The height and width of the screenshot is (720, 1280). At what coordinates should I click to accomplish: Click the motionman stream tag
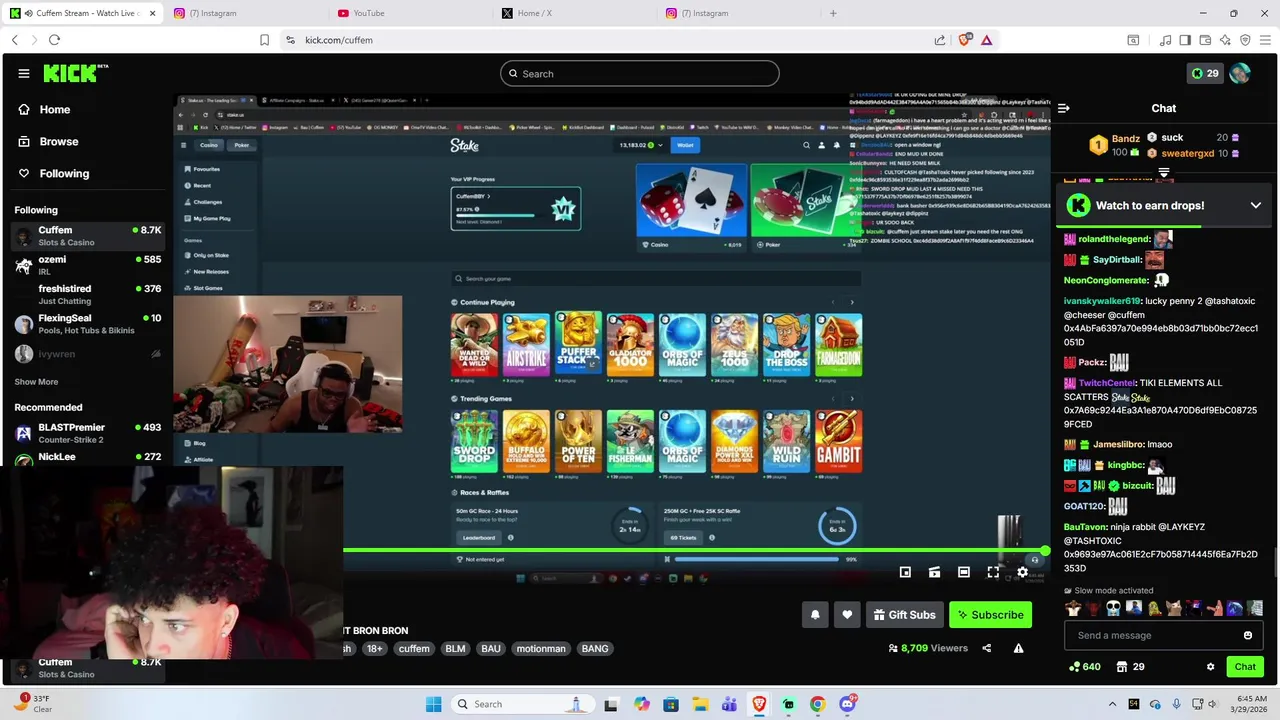541,648
